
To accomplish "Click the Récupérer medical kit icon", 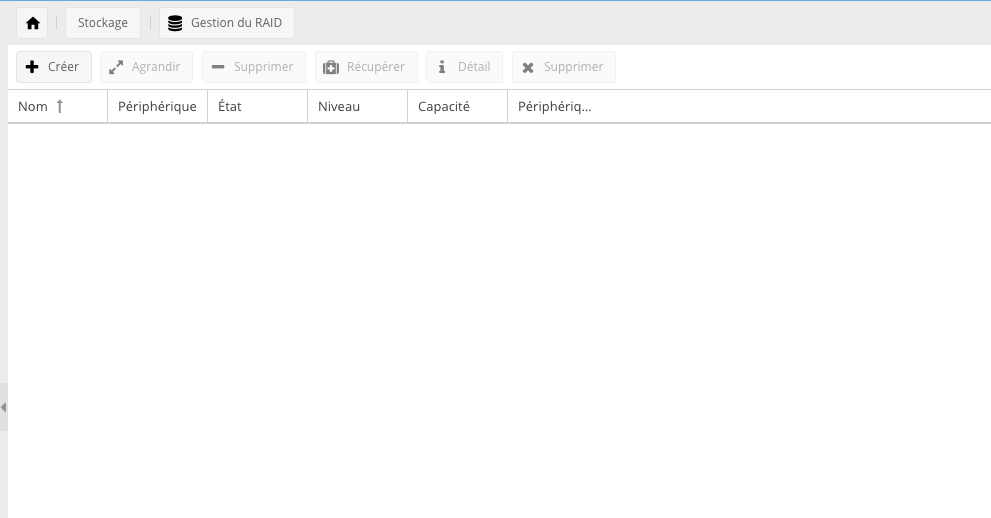I will 331,67.
